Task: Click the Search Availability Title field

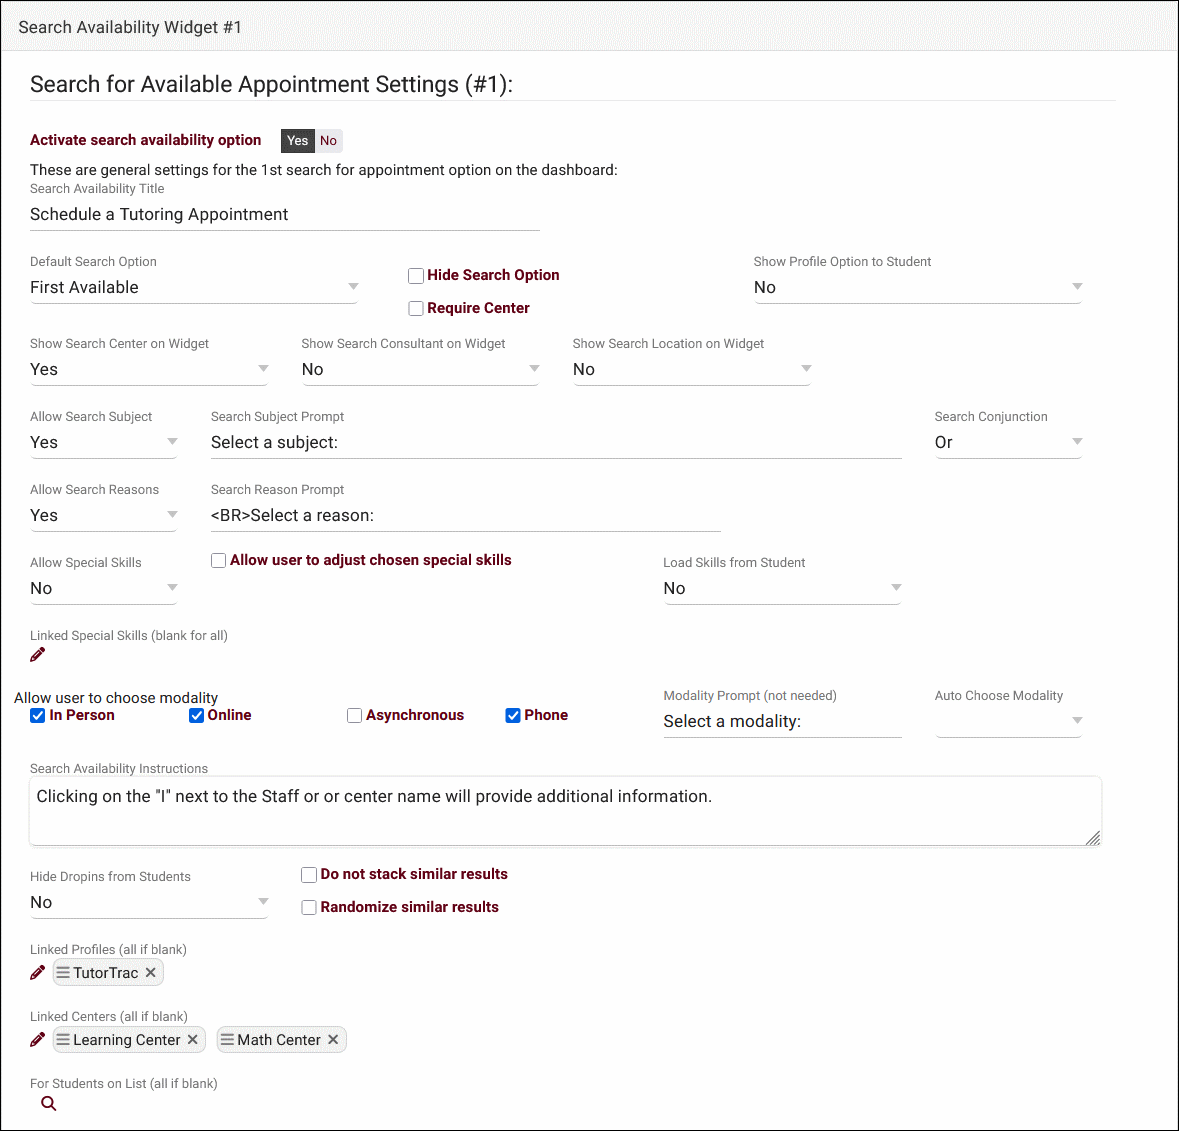Action: pos(284,215)
